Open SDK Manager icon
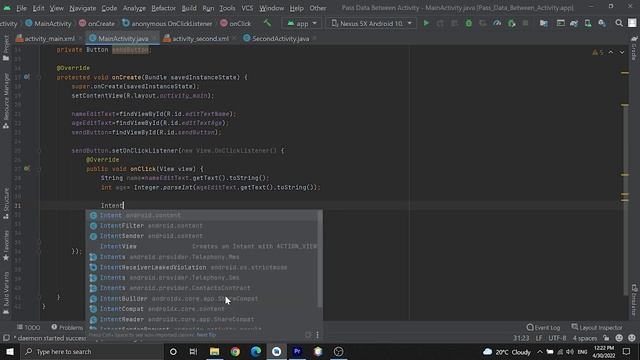This screenshot has width=640, height=360. click(x=602, y=23)
